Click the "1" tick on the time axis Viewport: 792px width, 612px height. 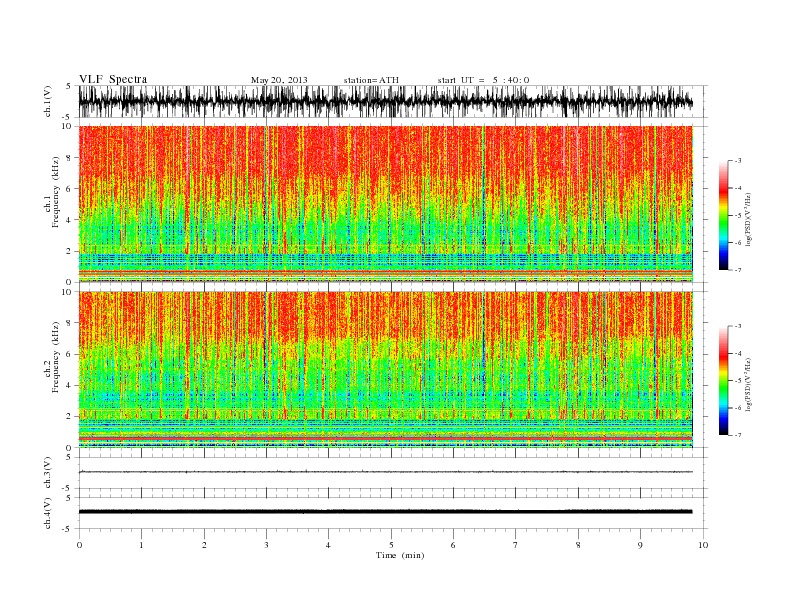point(141,545)
